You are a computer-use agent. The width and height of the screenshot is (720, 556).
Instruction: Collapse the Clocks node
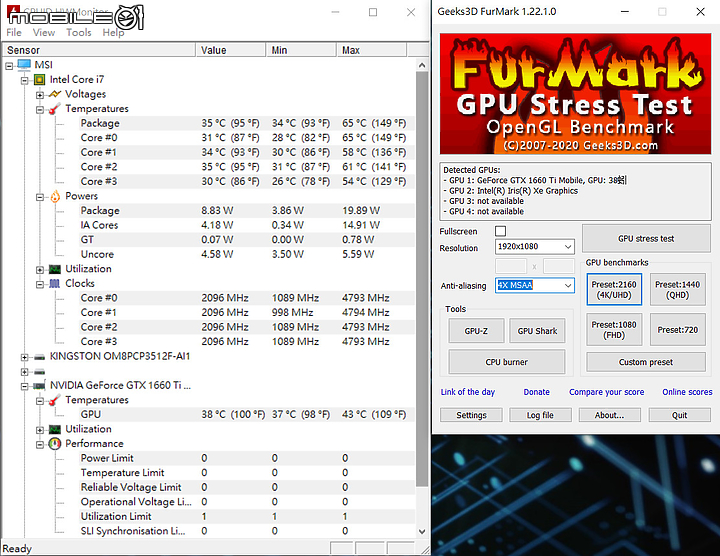tap(39, 285)
